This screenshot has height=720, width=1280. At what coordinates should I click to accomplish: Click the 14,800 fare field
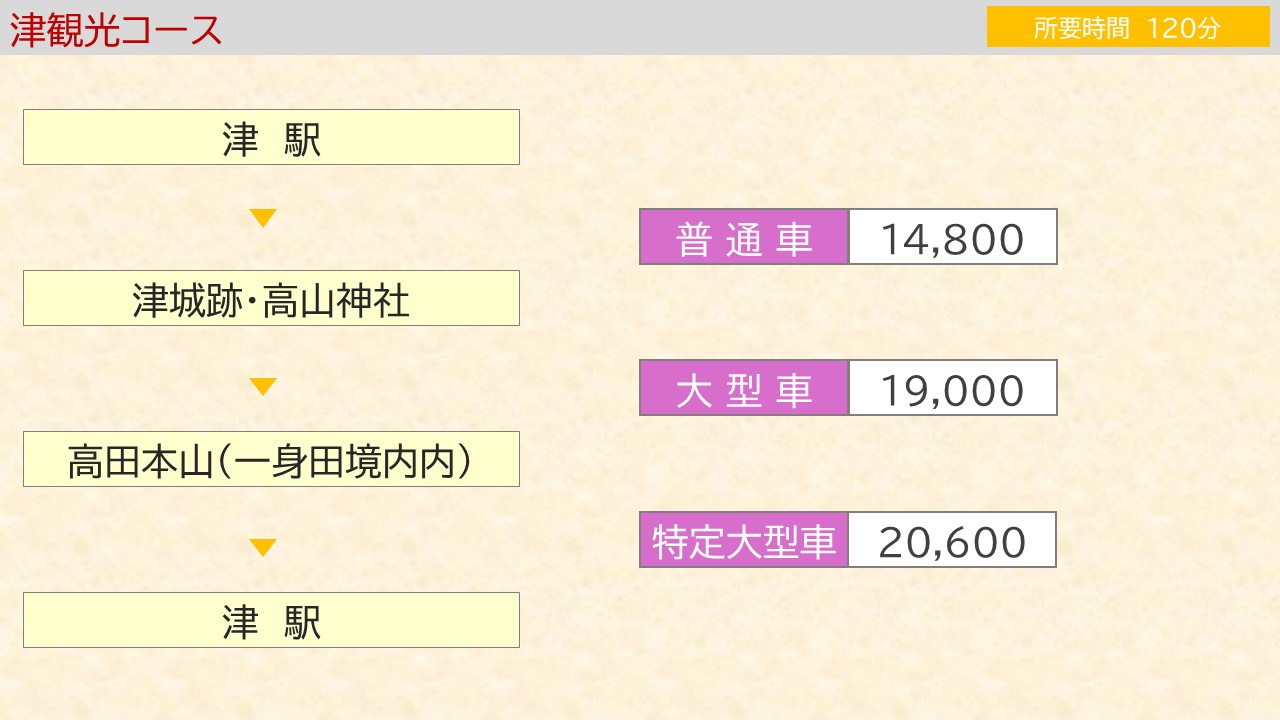tap(953, 237)
